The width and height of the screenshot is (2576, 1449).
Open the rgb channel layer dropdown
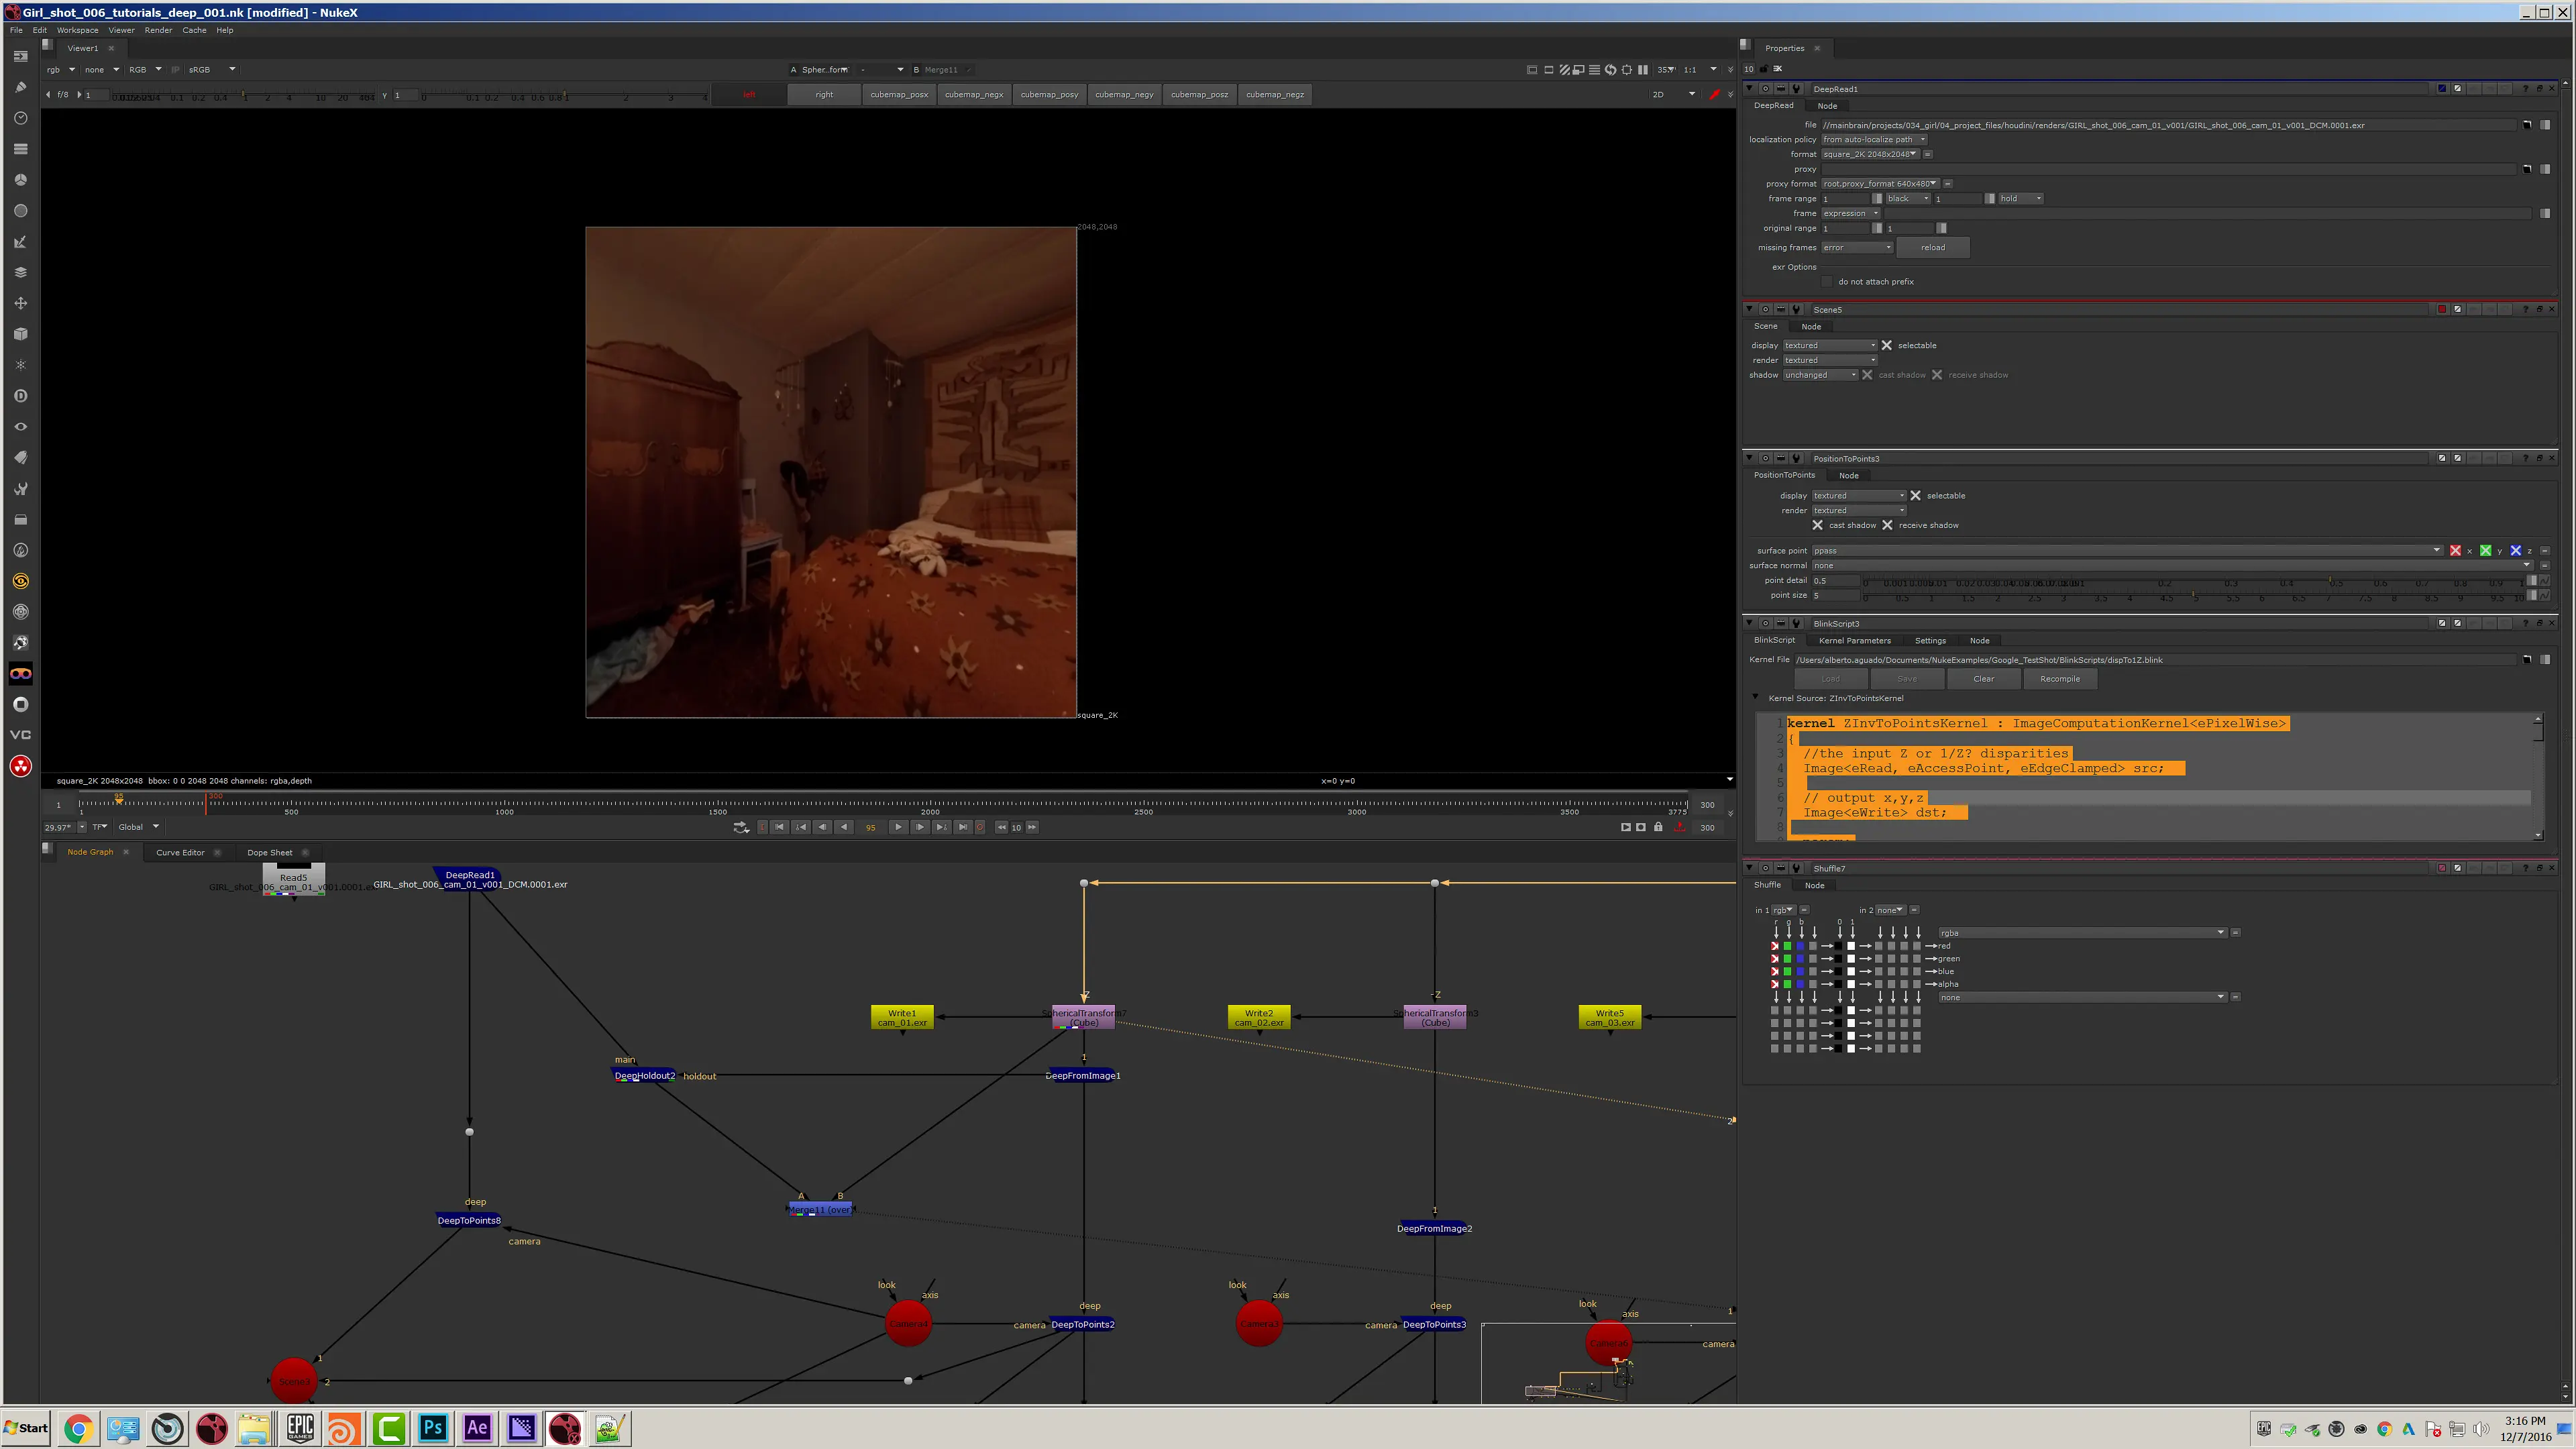[60, 70]
